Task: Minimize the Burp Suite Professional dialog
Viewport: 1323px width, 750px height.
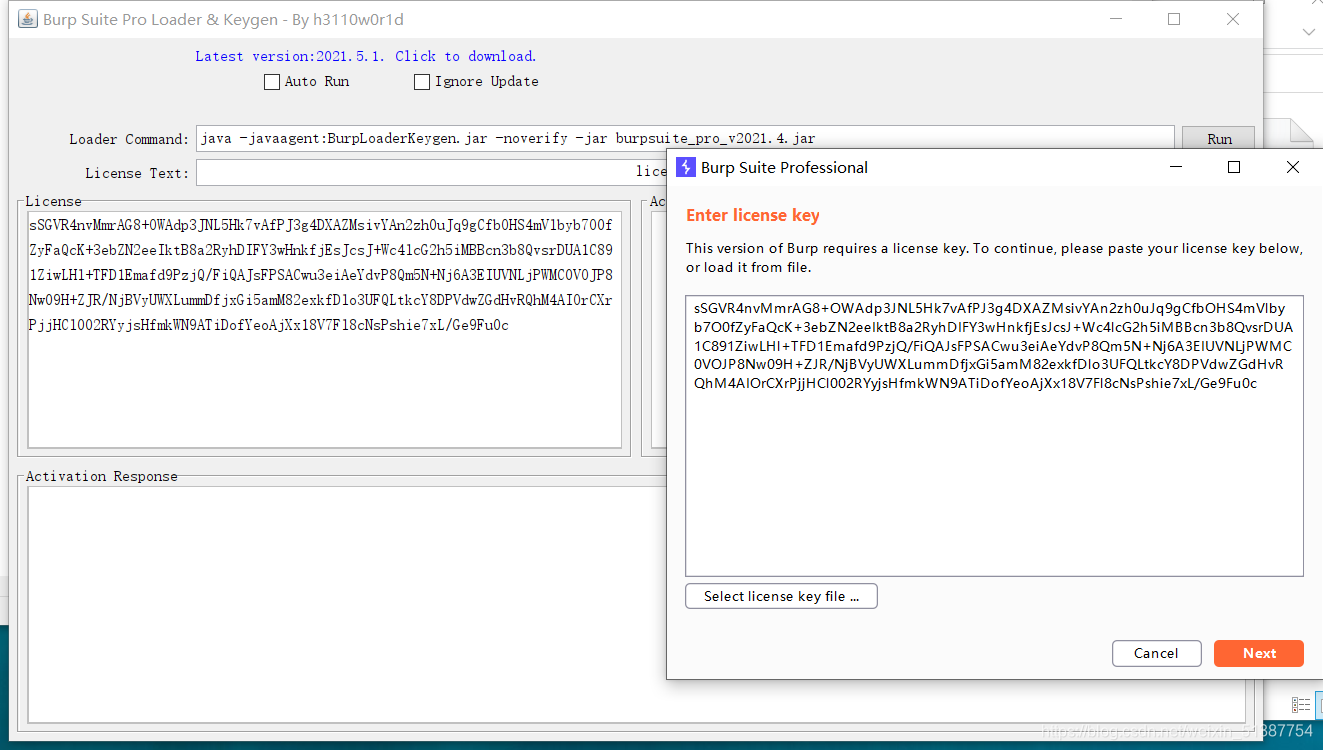Action: click(x=1175, y=167)
